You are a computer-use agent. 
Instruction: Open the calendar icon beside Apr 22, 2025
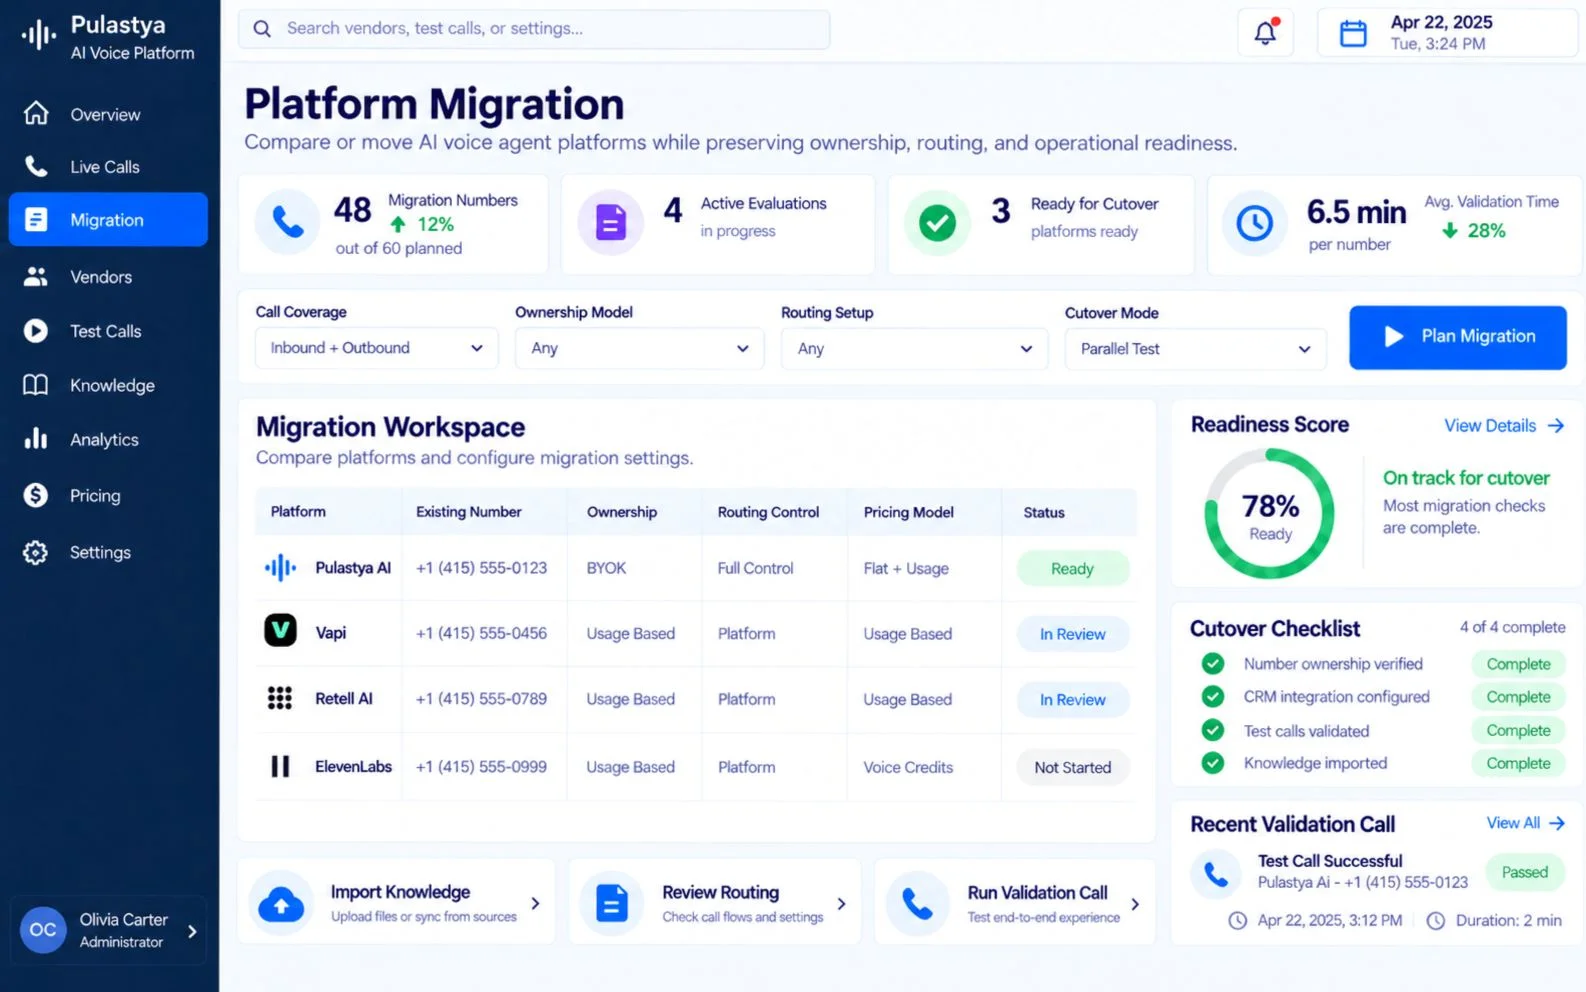click(1353, 33)
